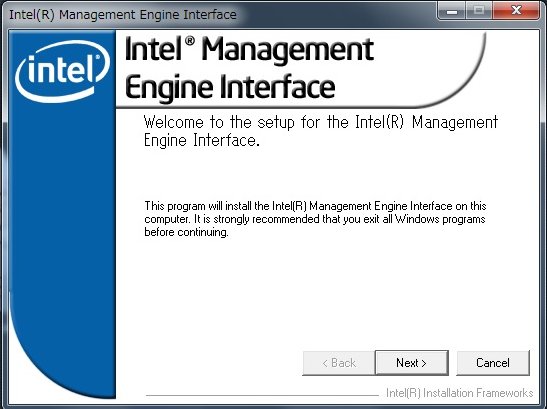The width and height of the screenshot is (547, 409).
Task: Close the installer with the red X
Action: [x=516, y=10]
